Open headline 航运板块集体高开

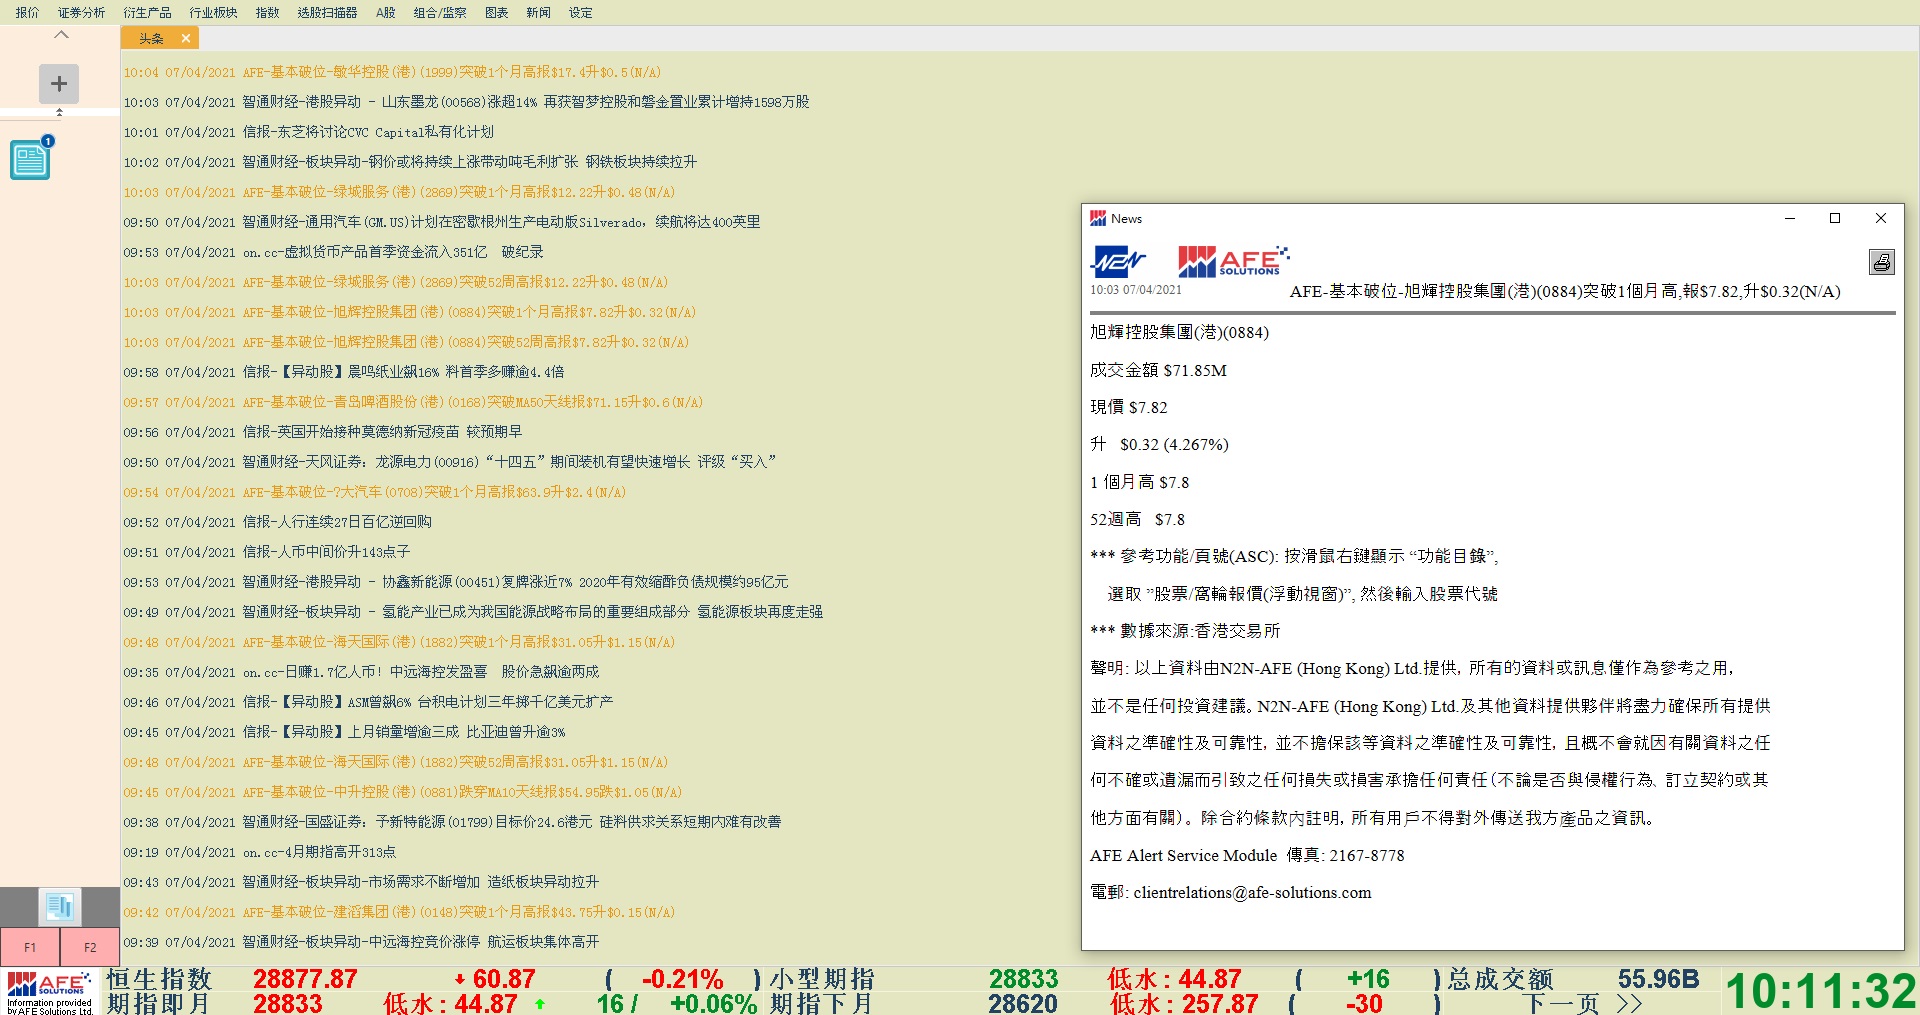[x=361, y=942]
